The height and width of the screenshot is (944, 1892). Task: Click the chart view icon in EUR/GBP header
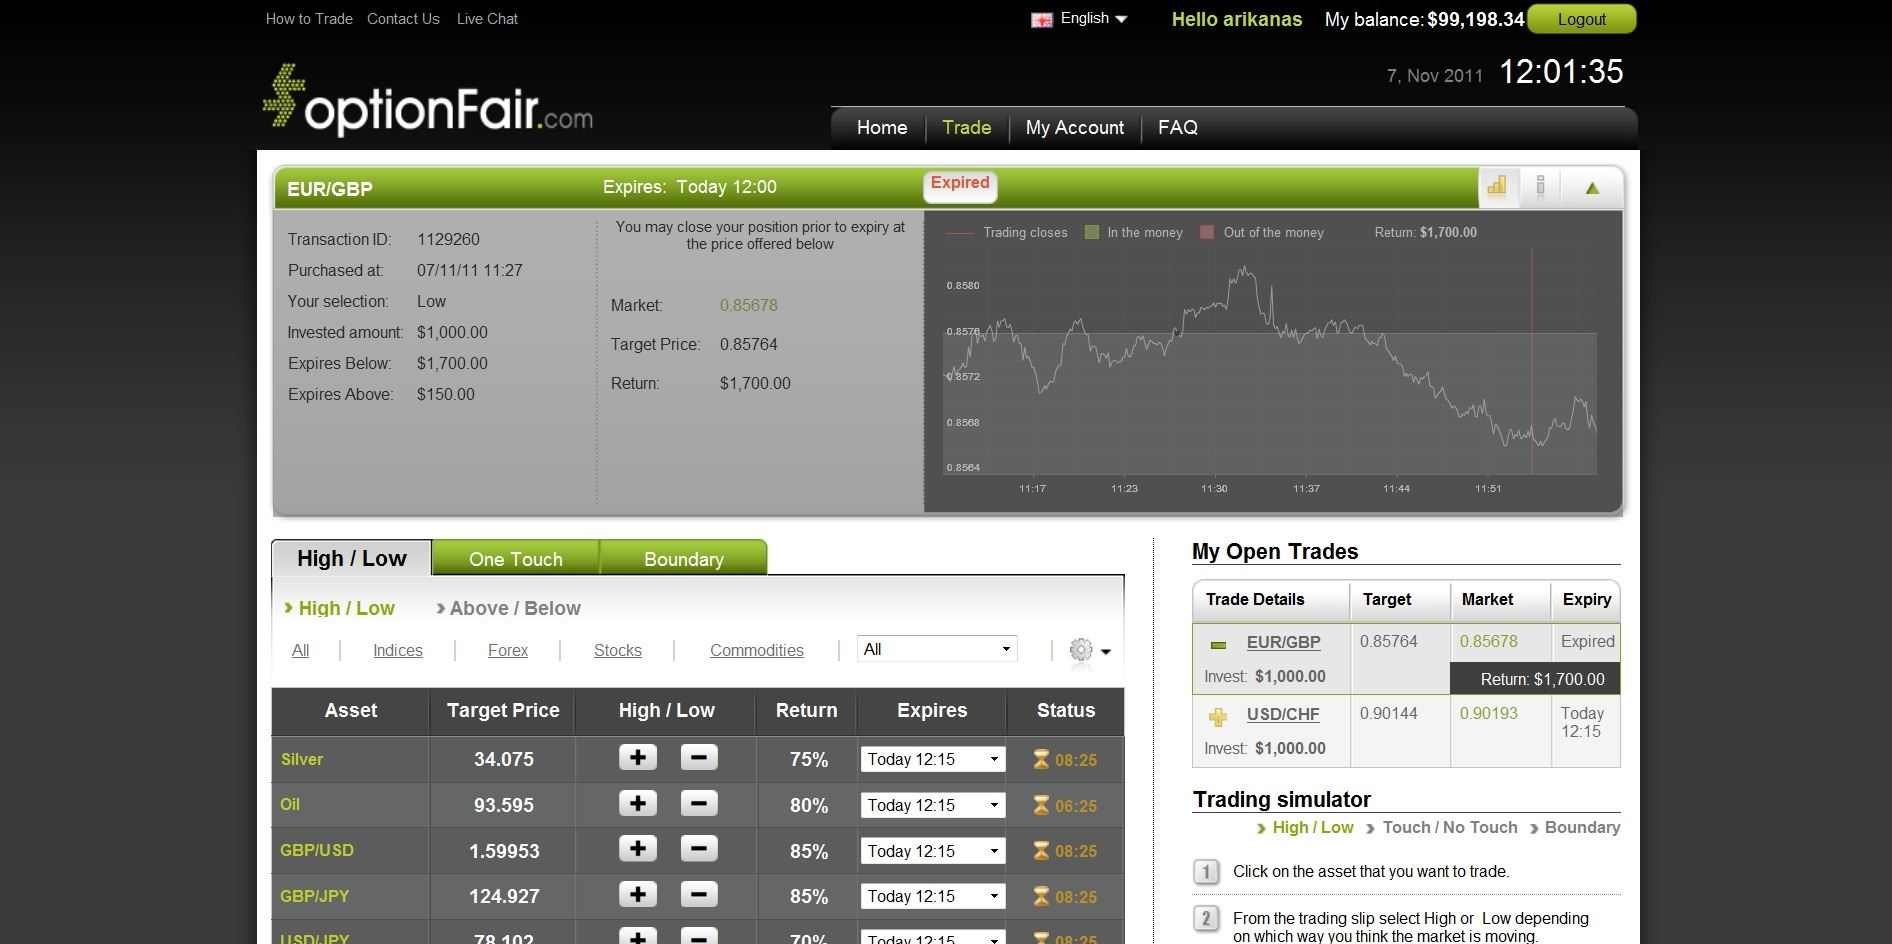pos(1497,187)
